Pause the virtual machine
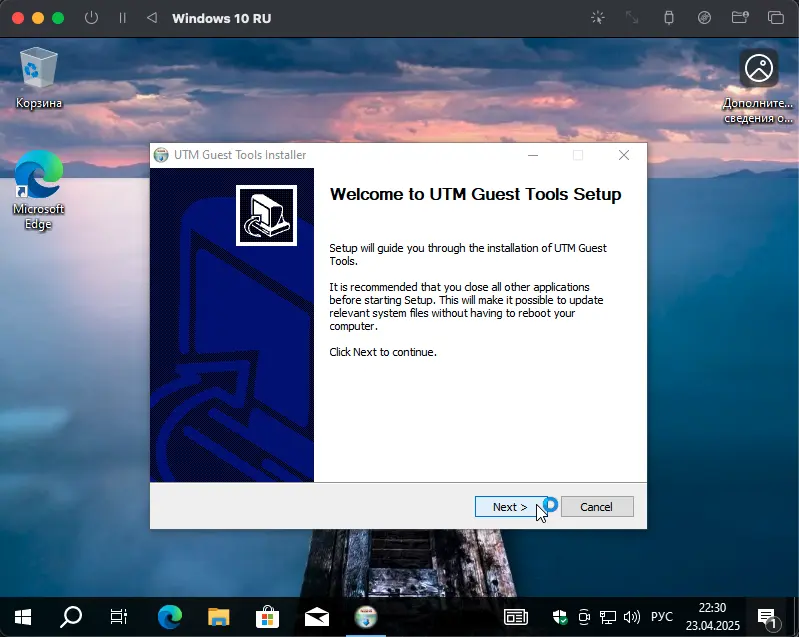 click(x=122, y=18)
